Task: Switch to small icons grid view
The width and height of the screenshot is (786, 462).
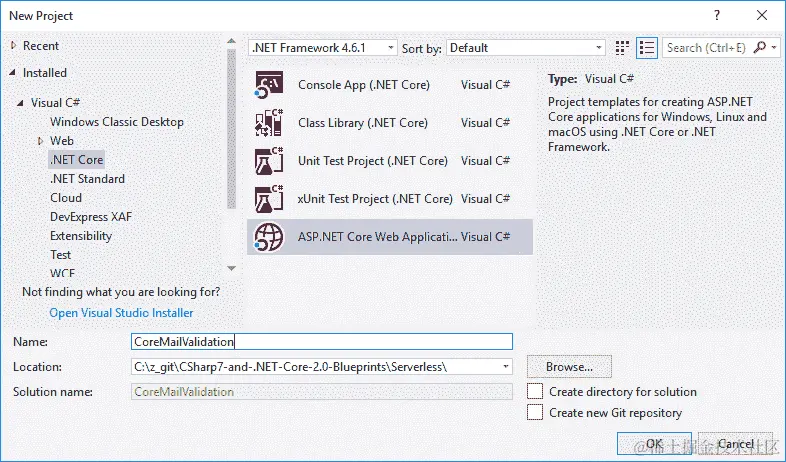Action: click(622, 48)
